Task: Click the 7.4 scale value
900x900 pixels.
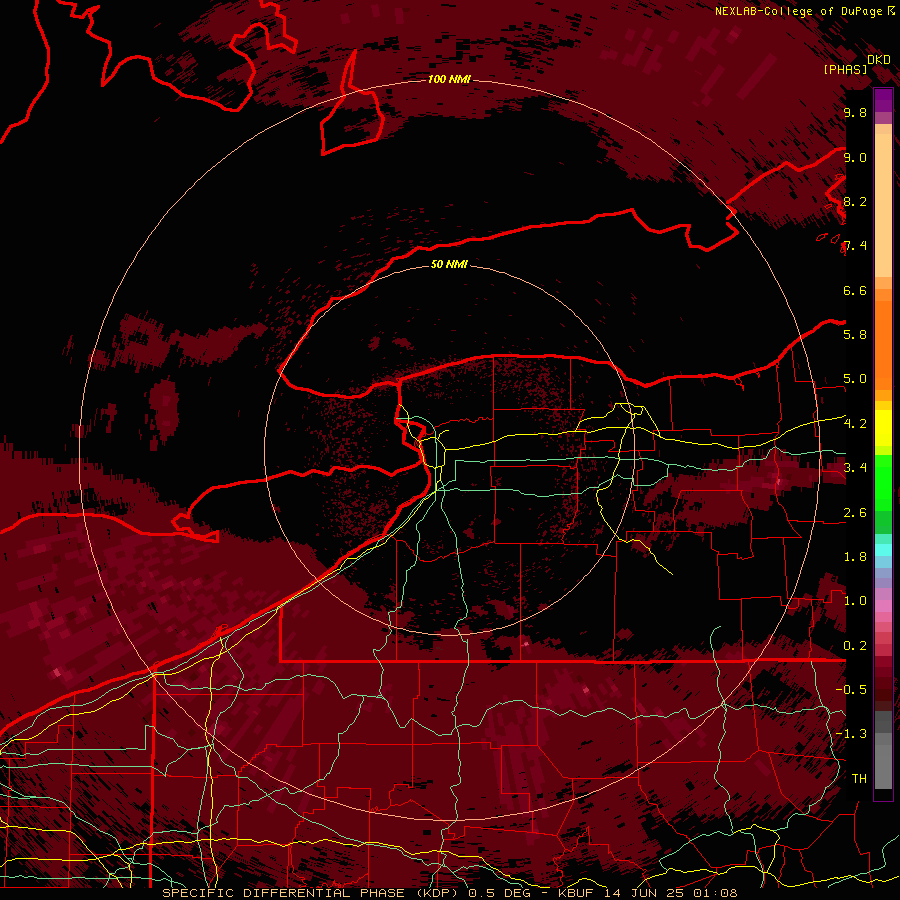Action: click(x=855, y=246)
